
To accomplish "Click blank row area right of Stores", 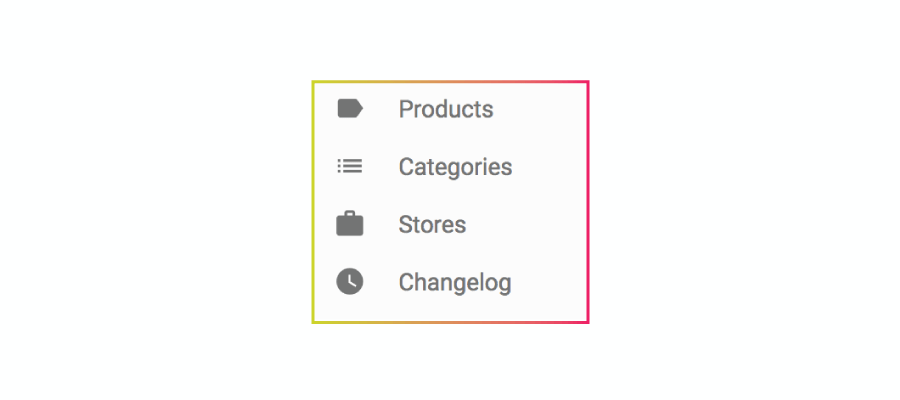I will click(x=526, y=224).
